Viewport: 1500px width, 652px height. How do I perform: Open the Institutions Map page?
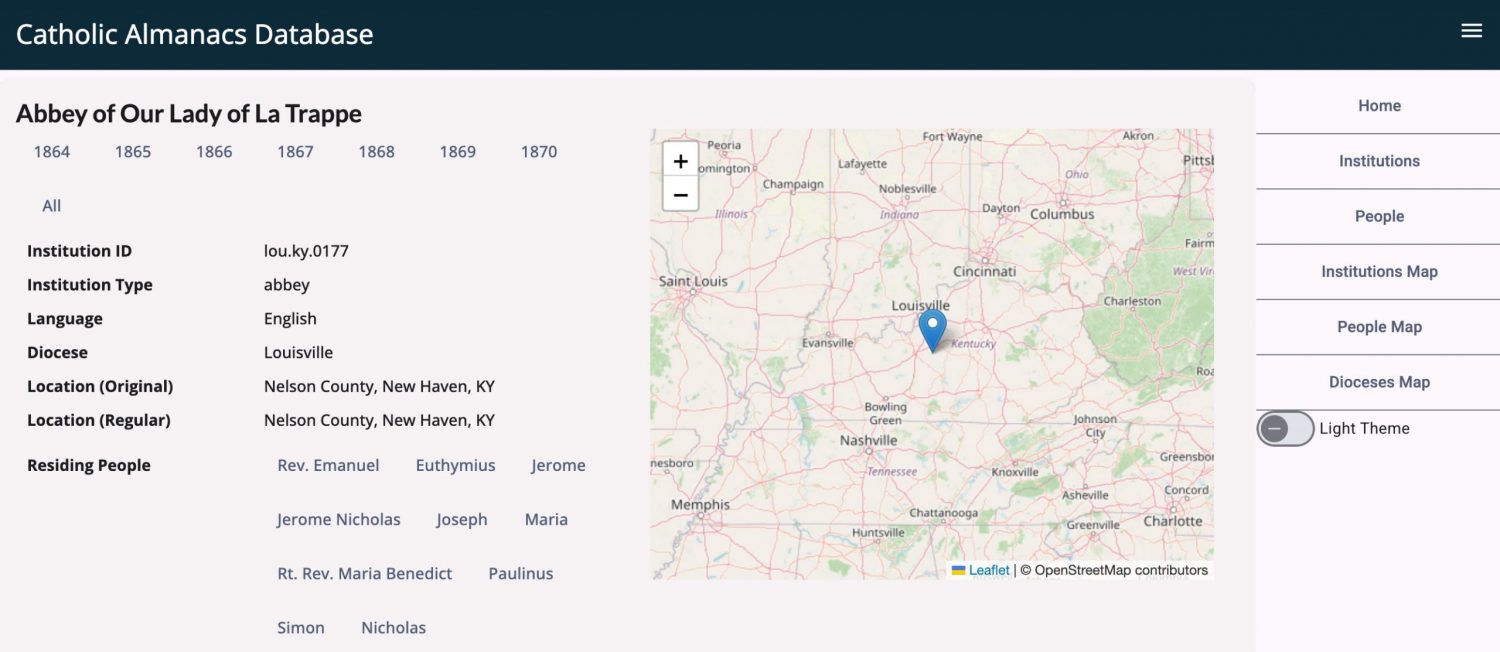click(1378, 272)
